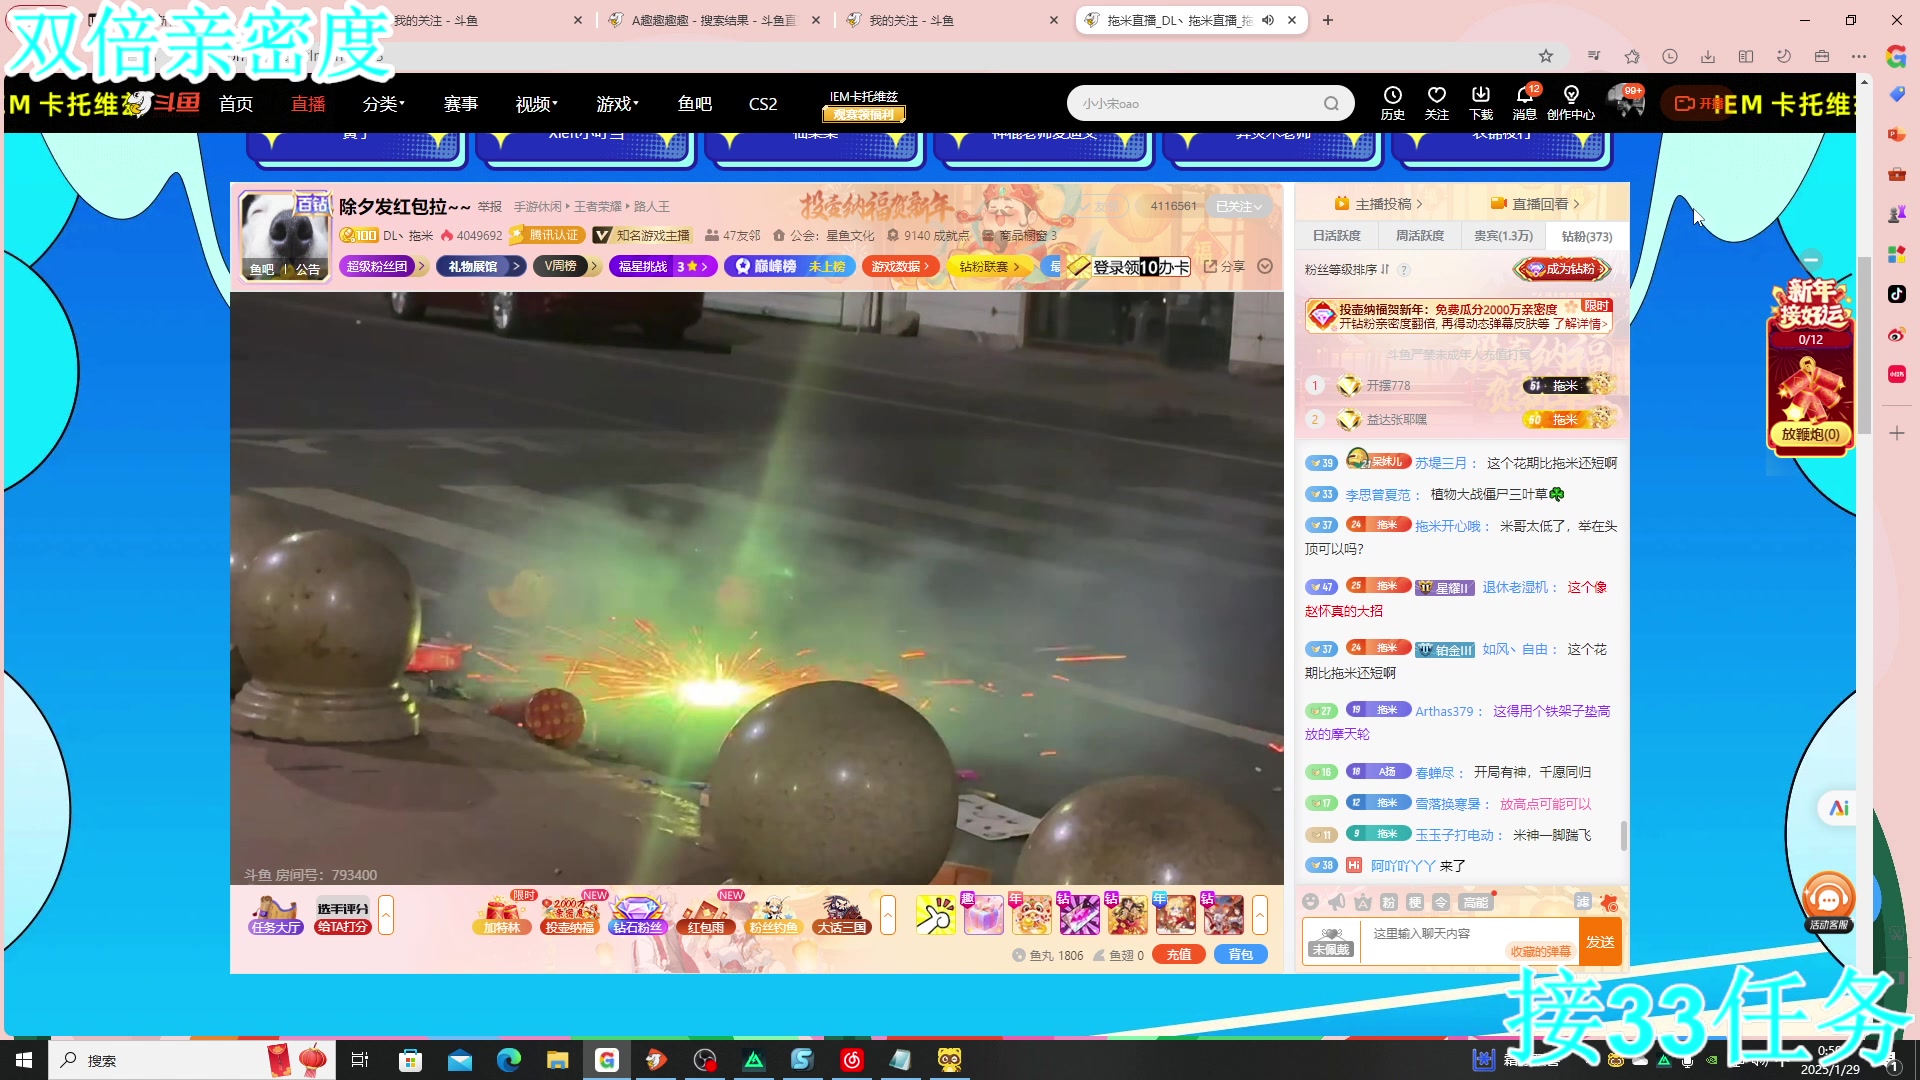Open the 历史 history icon
This screenshot has width=1920, height=1080.
[x=1392, y=102]
